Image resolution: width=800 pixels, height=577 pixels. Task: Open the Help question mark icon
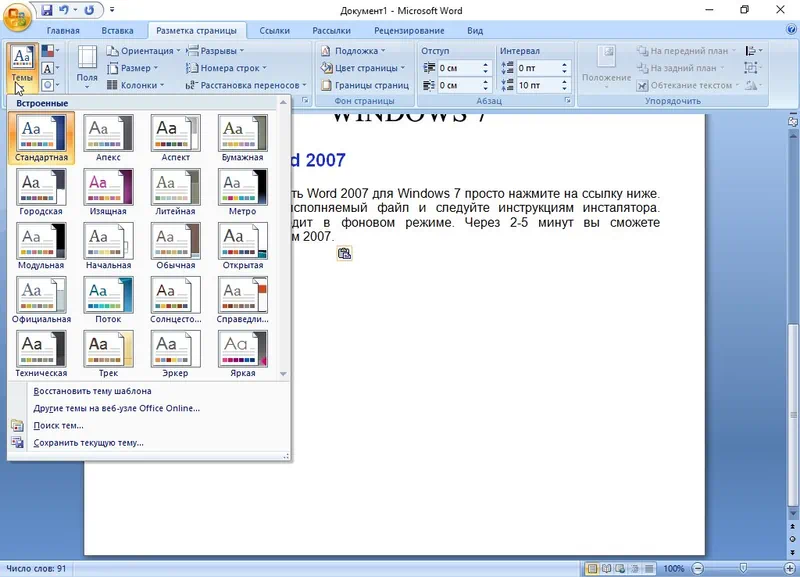click(x=789, y=31)
